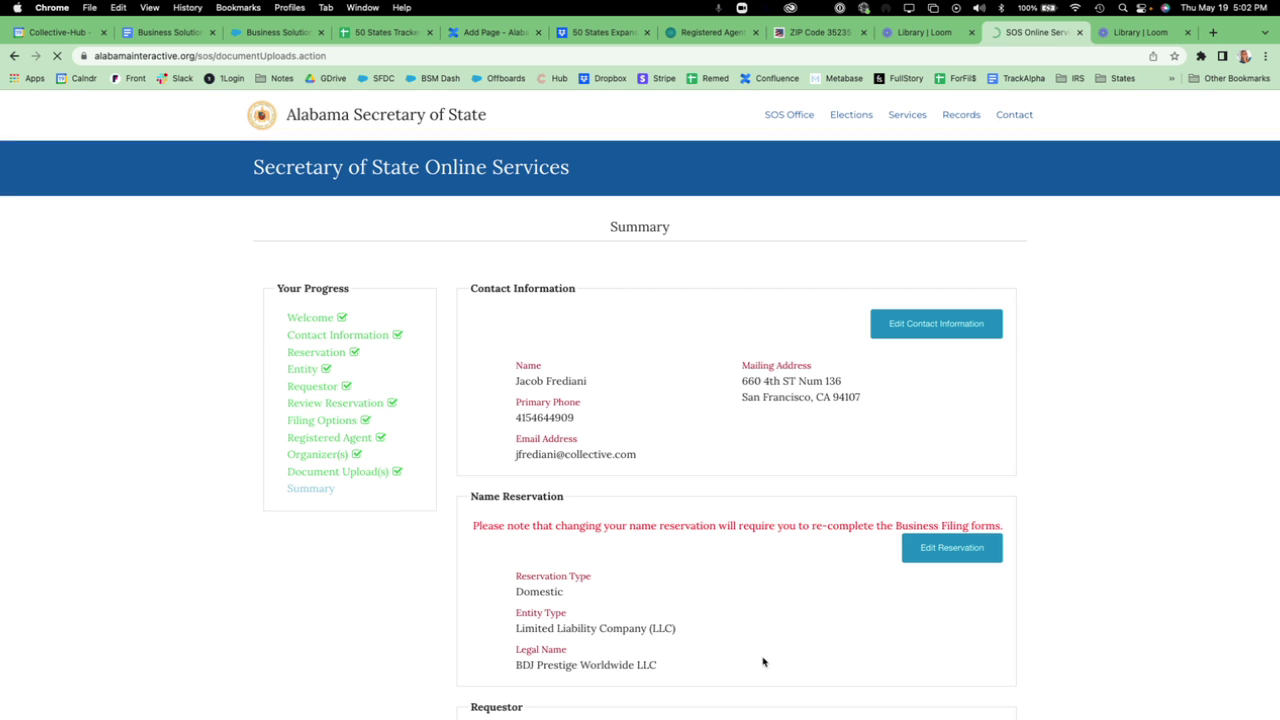Open the tab search dropdown arrow
This screenshot has width=1280, height=720.
pos(1265,32)
